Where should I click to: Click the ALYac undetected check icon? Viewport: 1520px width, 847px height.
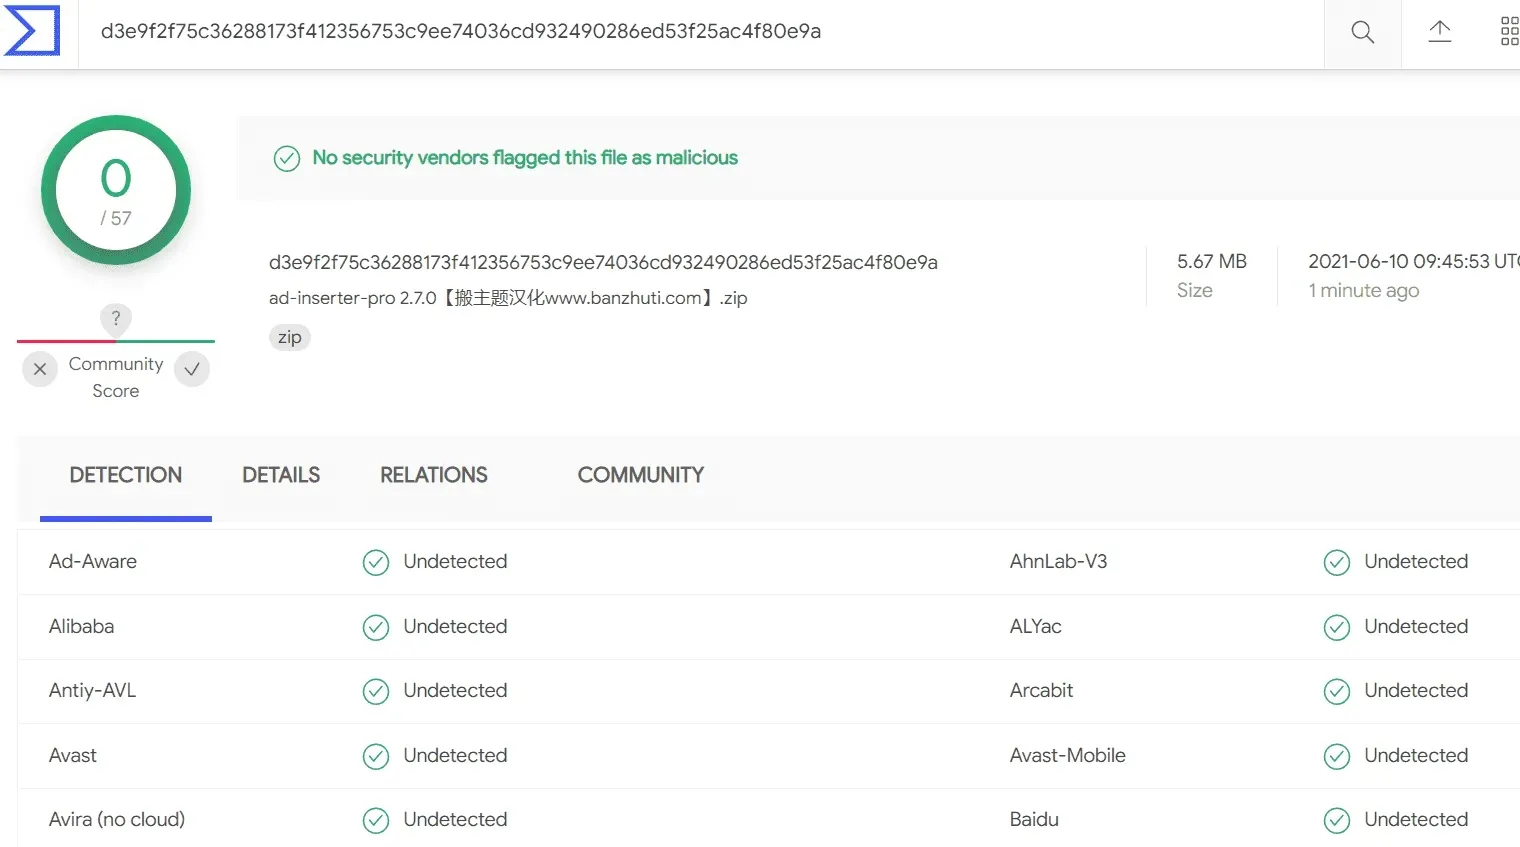pyautogui.click(x=1337, y=628)
